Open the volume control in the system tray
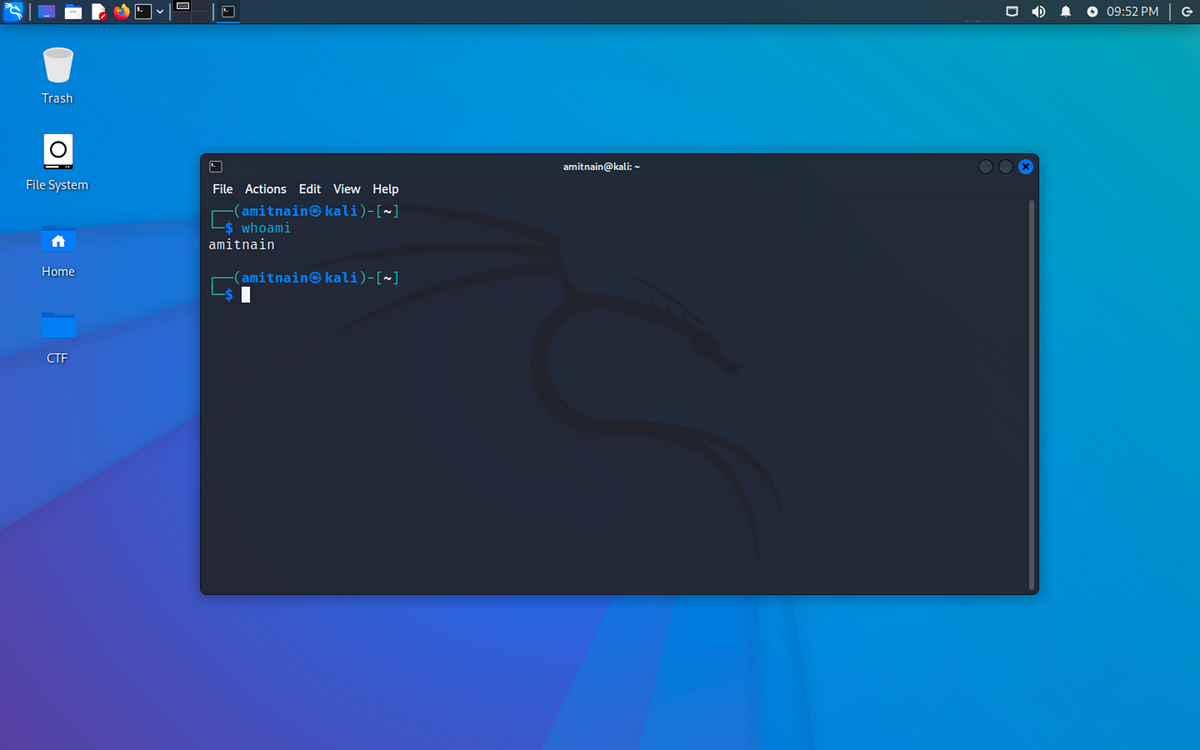The image size is (1200, 750). point(1038,11)
